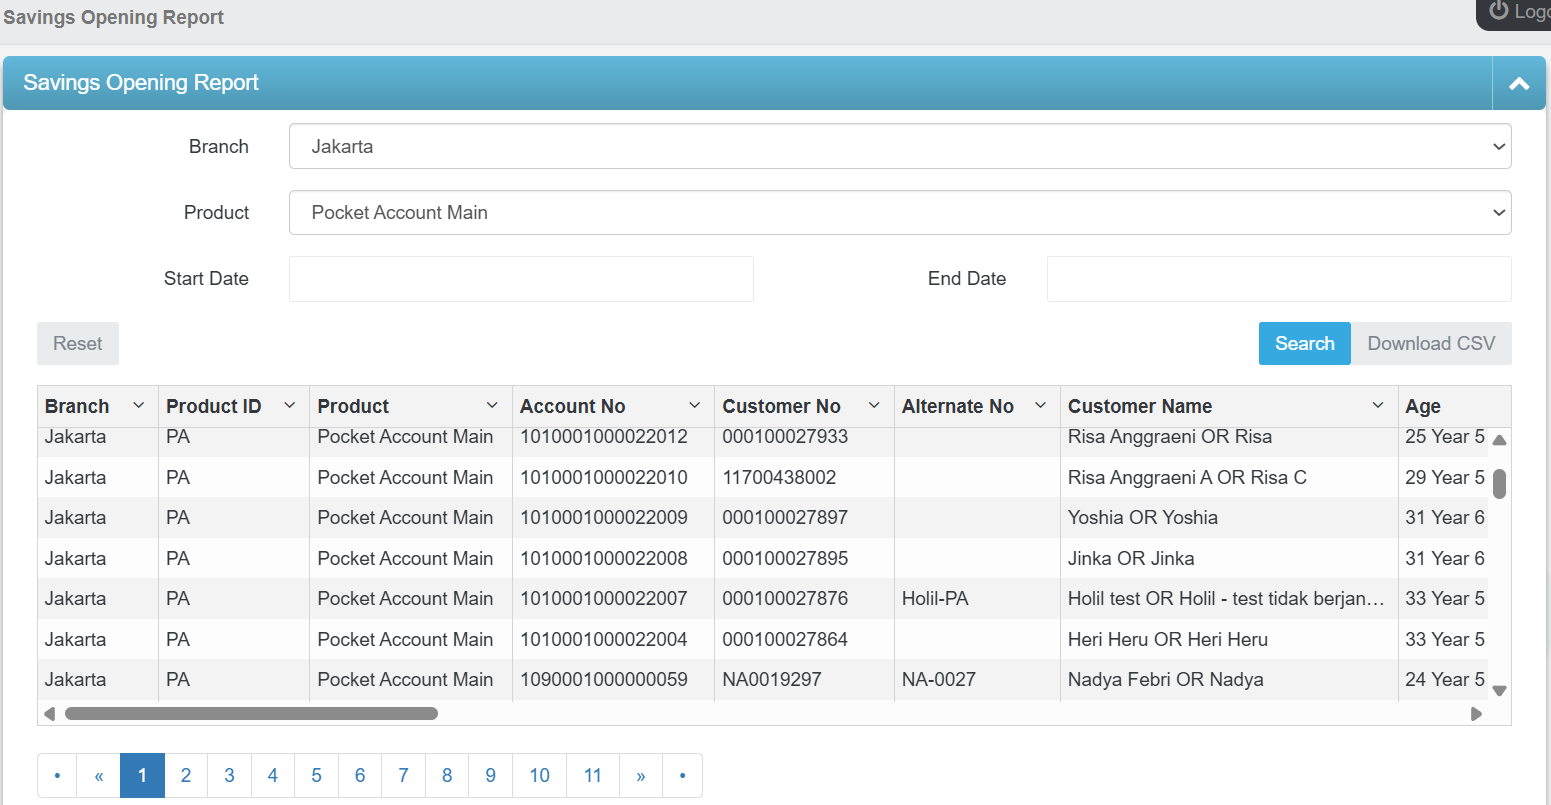Open Customer No column menu arrow
The height and width of the screenshot is (805, 1551).
point(874,406)
